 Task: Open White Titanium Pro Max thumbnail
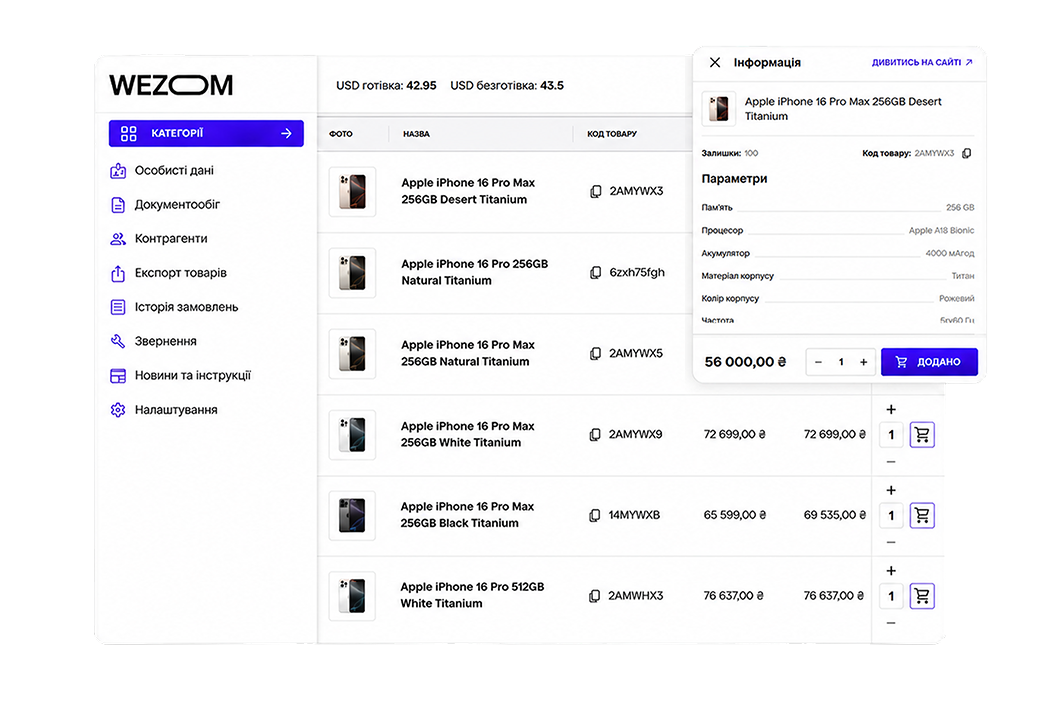[x=353, y=434]
